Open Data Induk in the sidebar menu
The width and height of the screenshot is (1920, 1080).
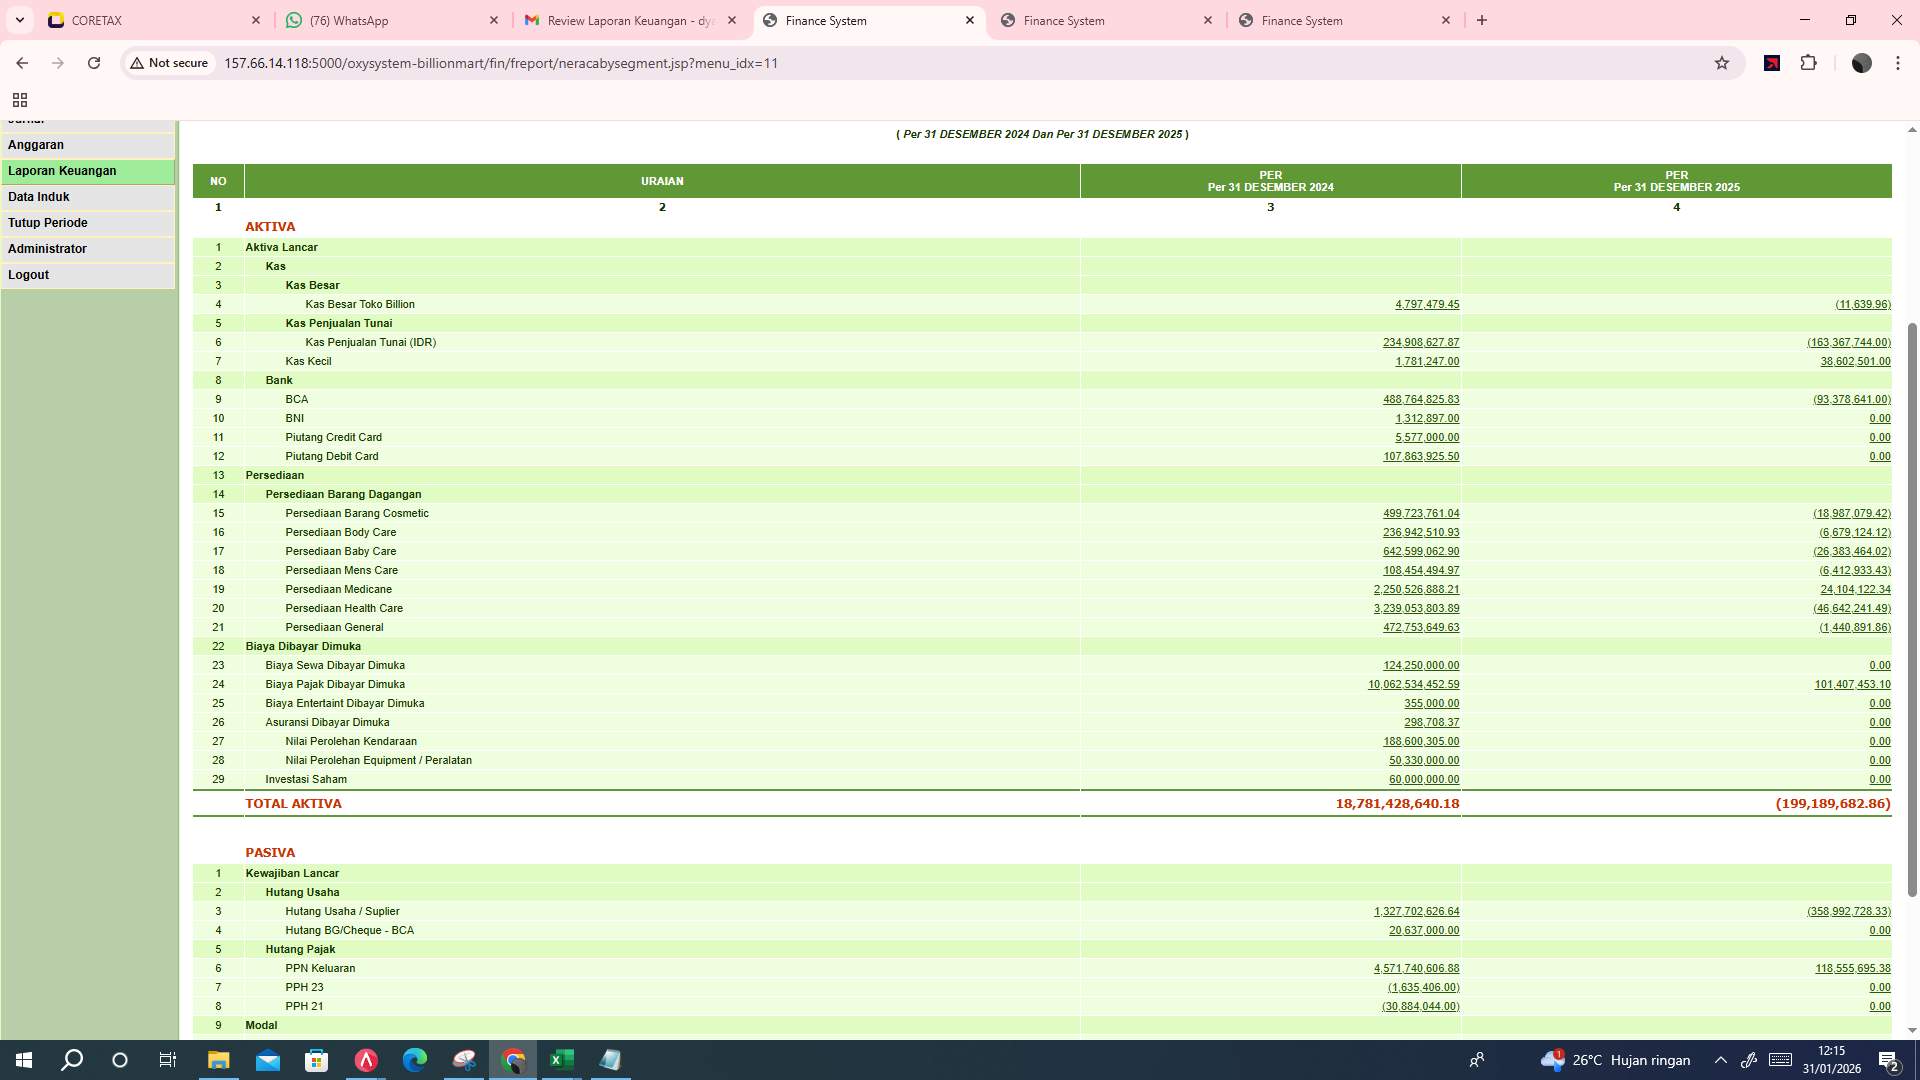40,196
